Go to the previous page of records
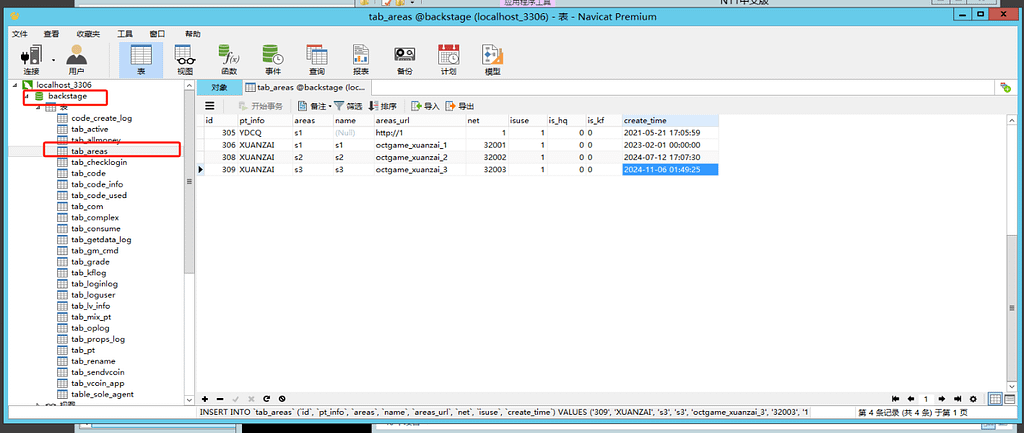Image resolution: width=1024 pixels, height=433 pixels. pyautogui.click(x=910, y=399)
